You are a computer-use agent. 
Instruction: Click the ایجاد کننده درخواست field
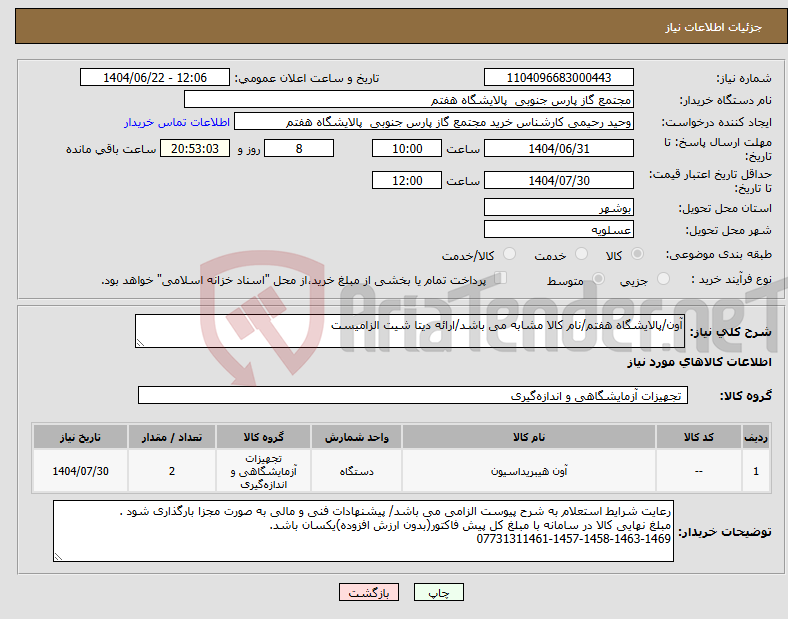(x=434, y=122)
